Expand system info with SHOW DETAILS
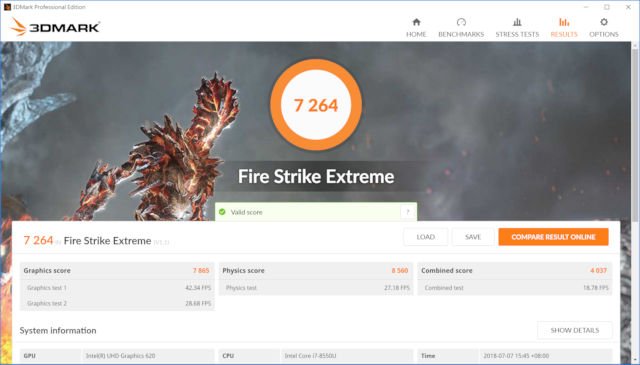The height and width of the screenshot is (365, 640). pos(575,330)
